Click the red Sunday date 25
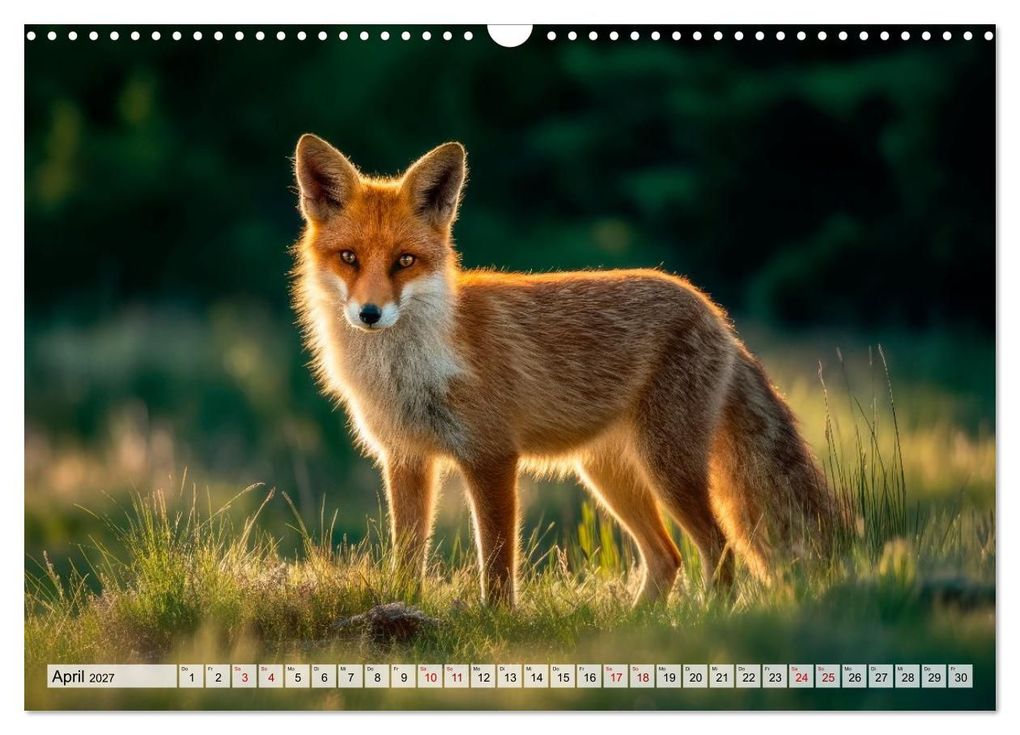The image size is (1020, 735). [829, 676]
